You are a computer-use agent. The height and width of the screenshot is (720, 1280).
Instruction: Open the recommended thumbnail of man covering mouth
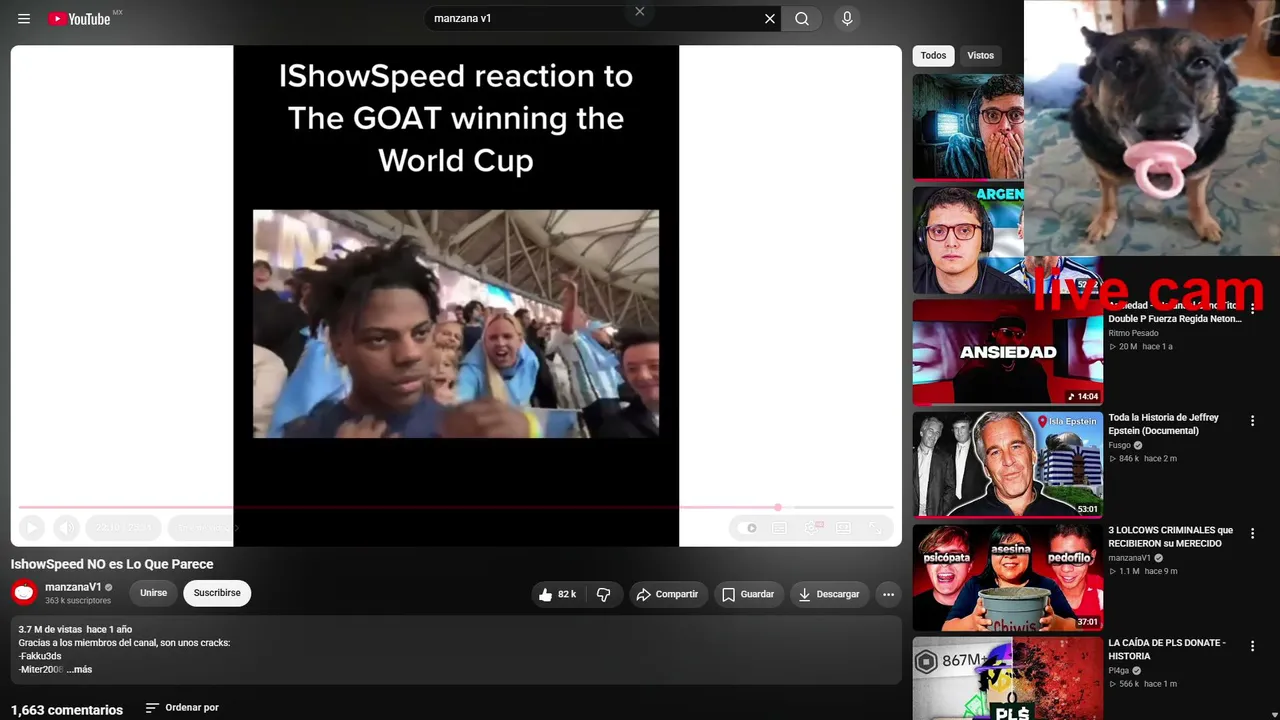point(968,127)
